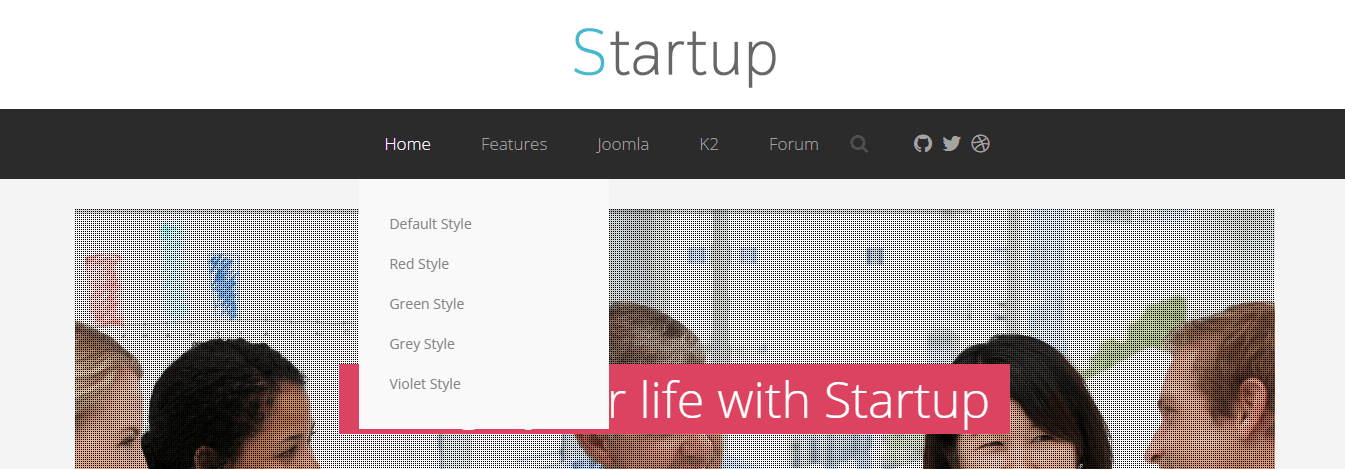Visit the GitHub profile icon
This screenshot has height=469, width=1345.
(923, 143)
